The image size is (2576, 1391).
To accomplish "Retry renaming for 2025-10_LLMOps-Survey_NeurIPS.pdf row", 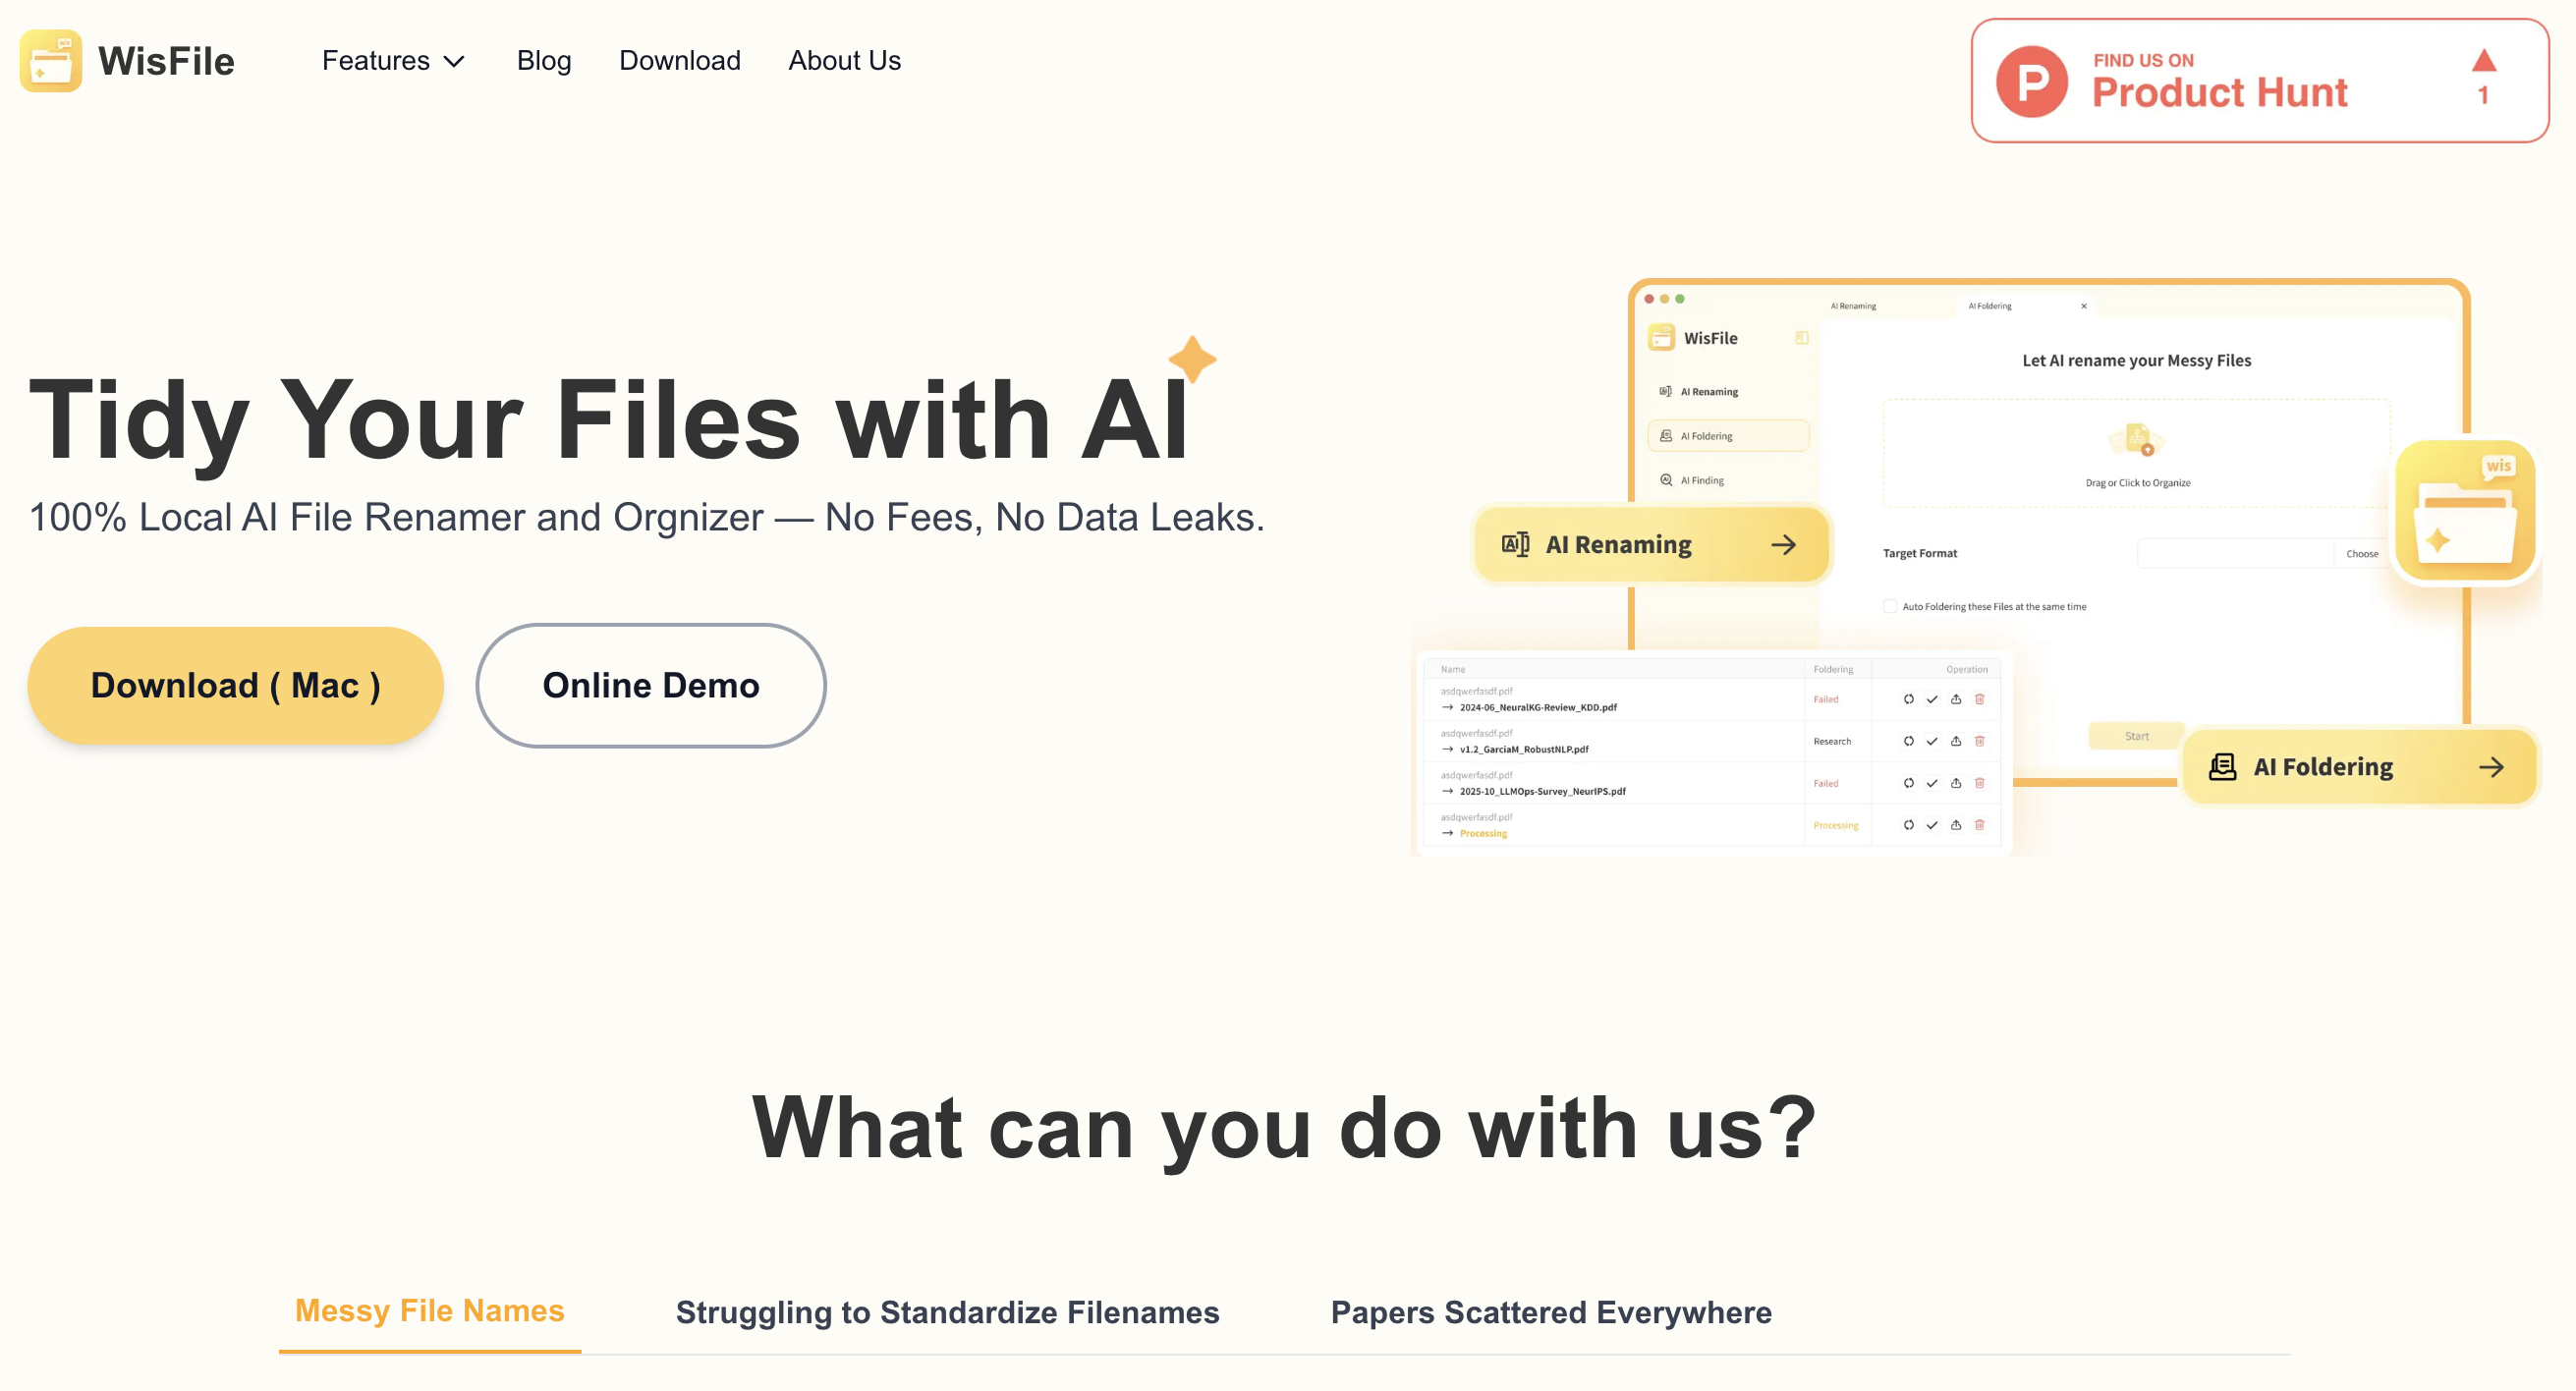I will click(x=1908, y=783).
